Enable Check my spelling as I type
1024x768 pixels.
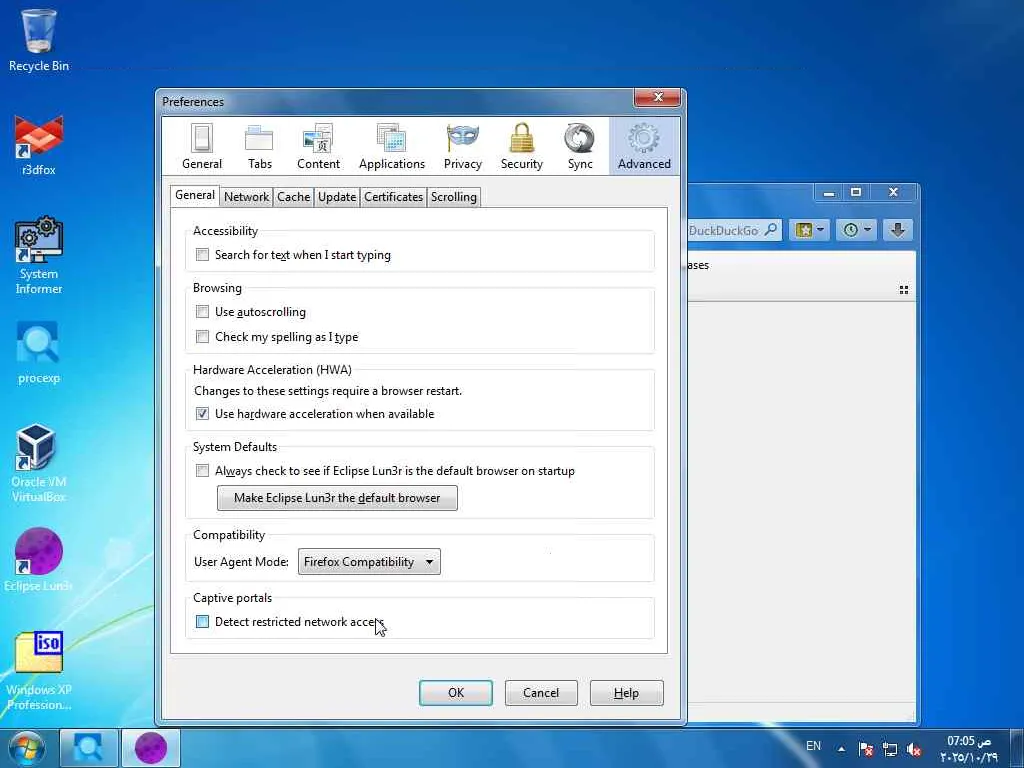202,336
